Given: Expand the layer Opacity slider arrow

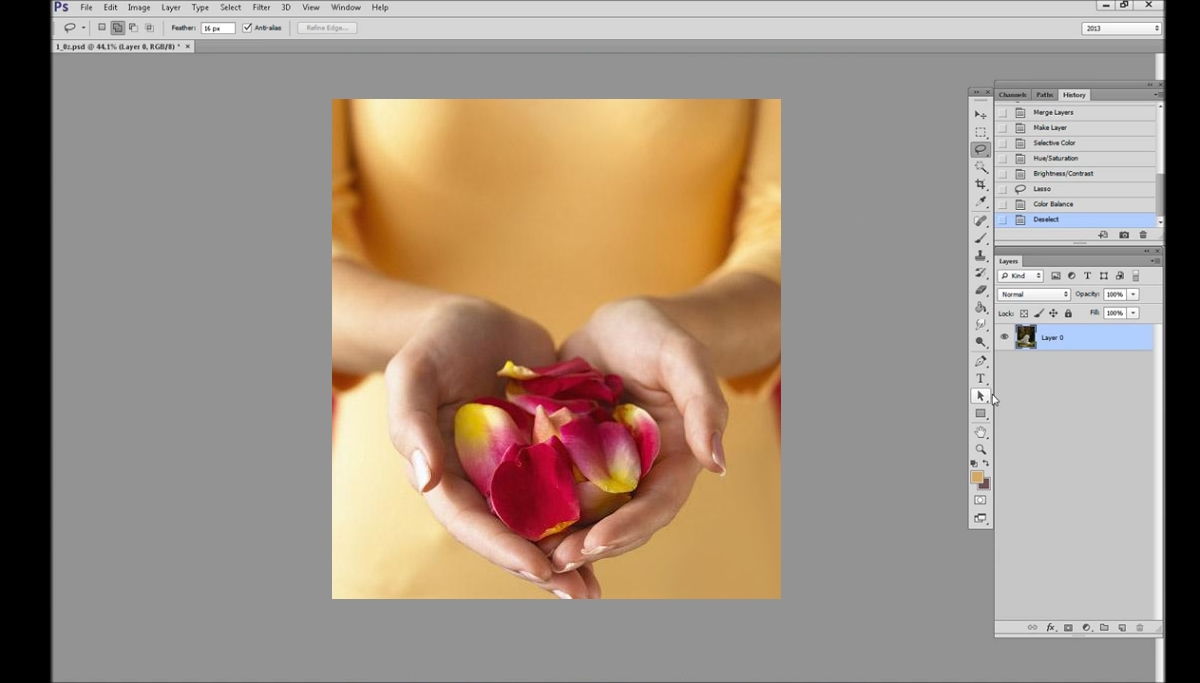Looking at the screenshot, I should (1133, 295).
